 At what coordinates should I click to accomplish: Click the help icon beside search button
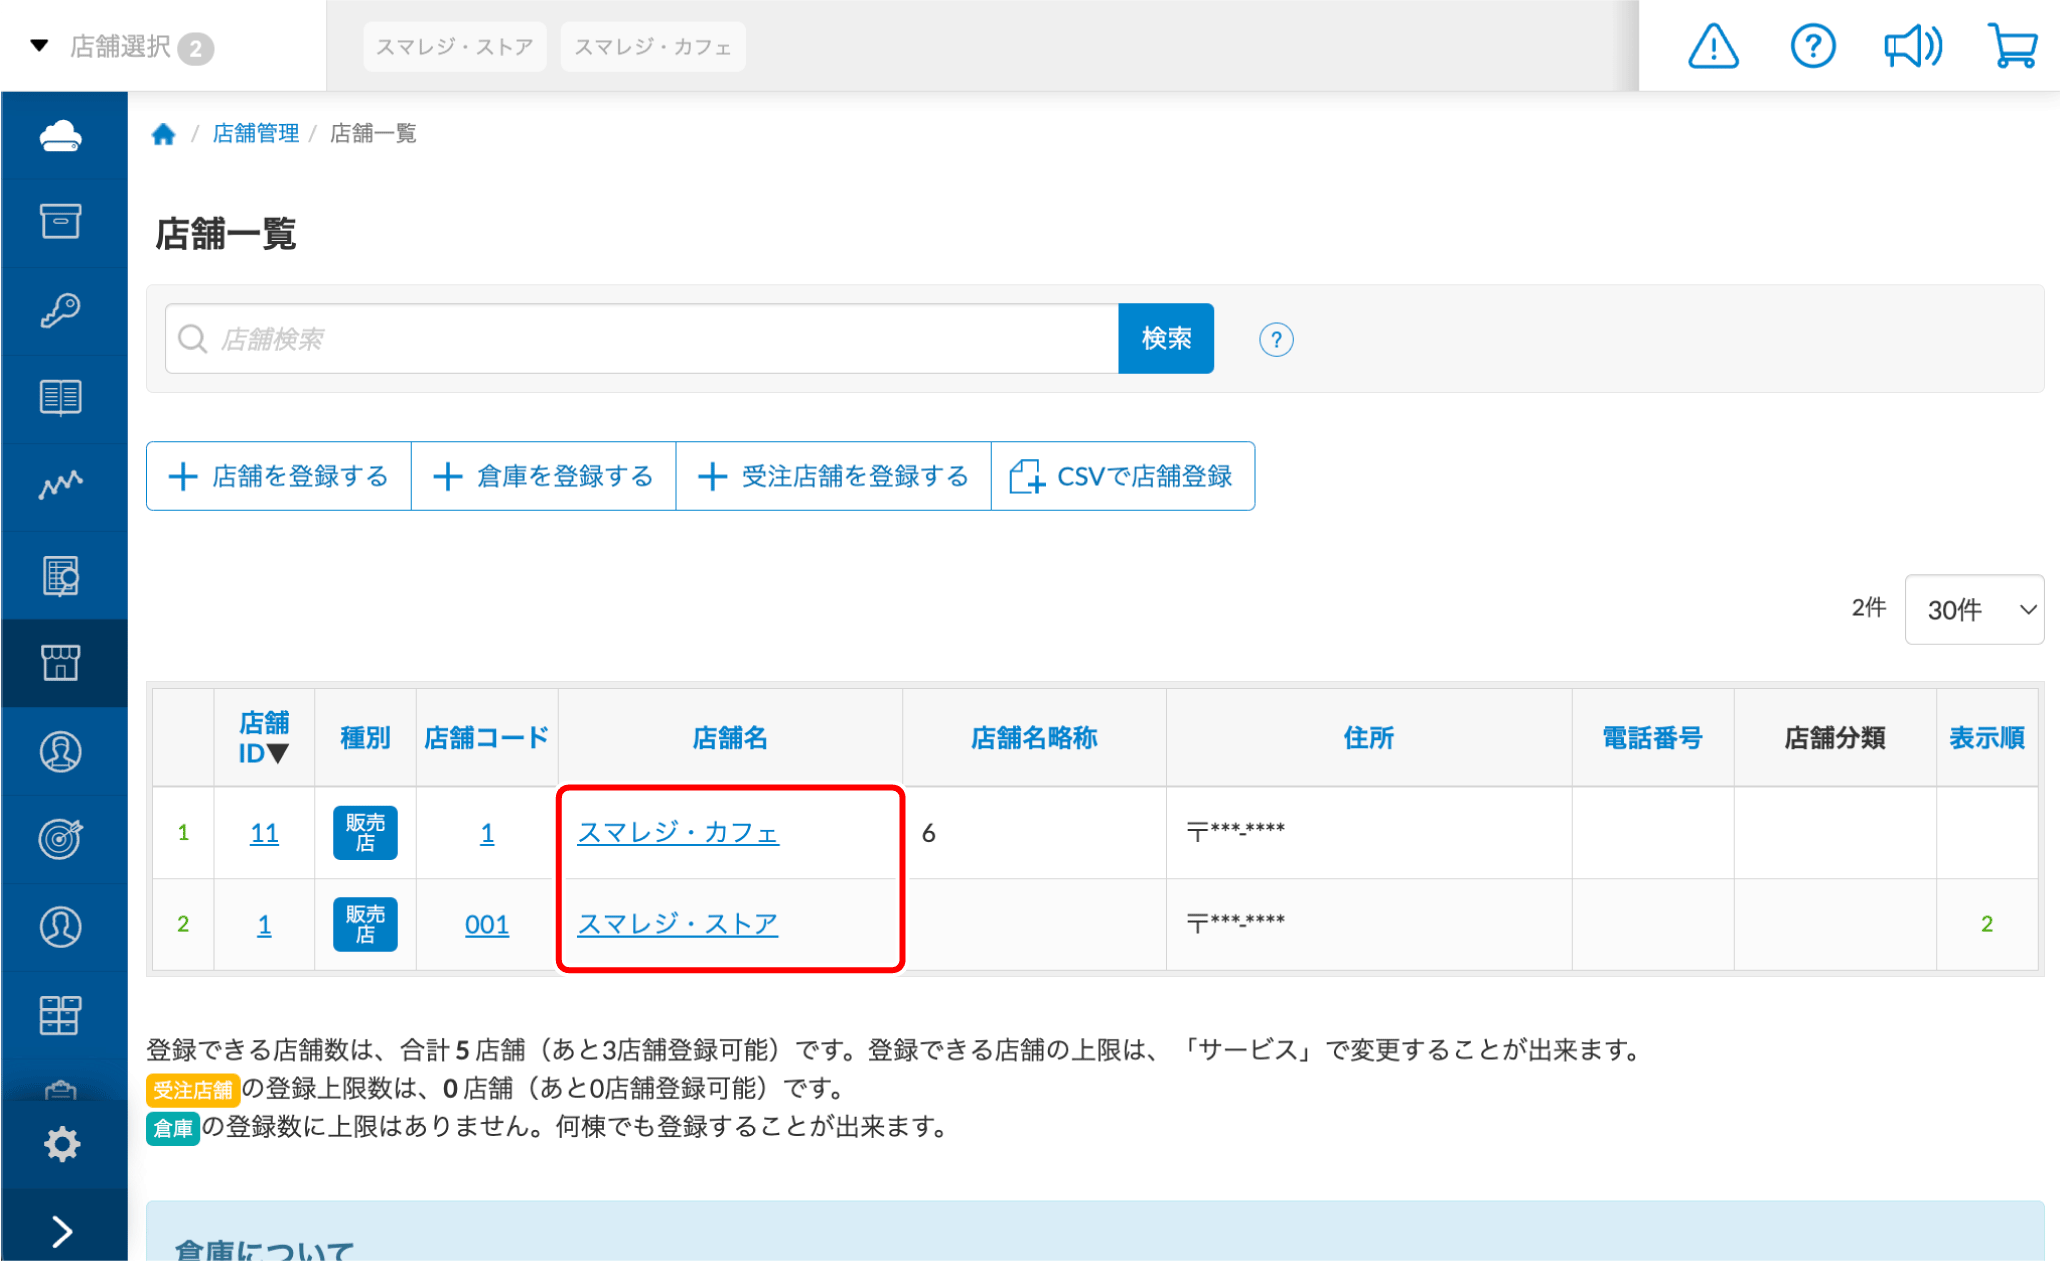pos(1275,340)
